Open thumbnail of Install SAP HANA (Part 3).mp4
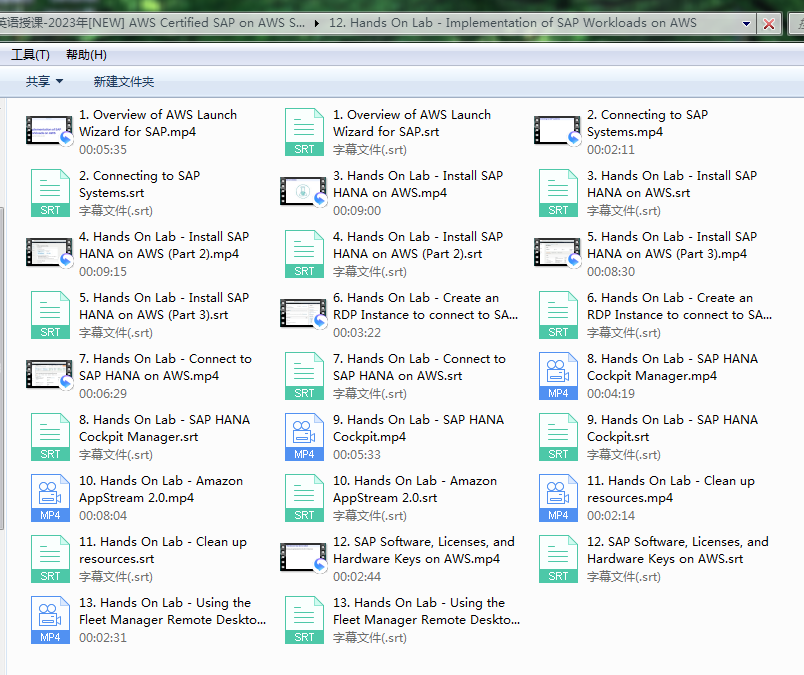Screen dimensions: 804x675 [557, 253]
